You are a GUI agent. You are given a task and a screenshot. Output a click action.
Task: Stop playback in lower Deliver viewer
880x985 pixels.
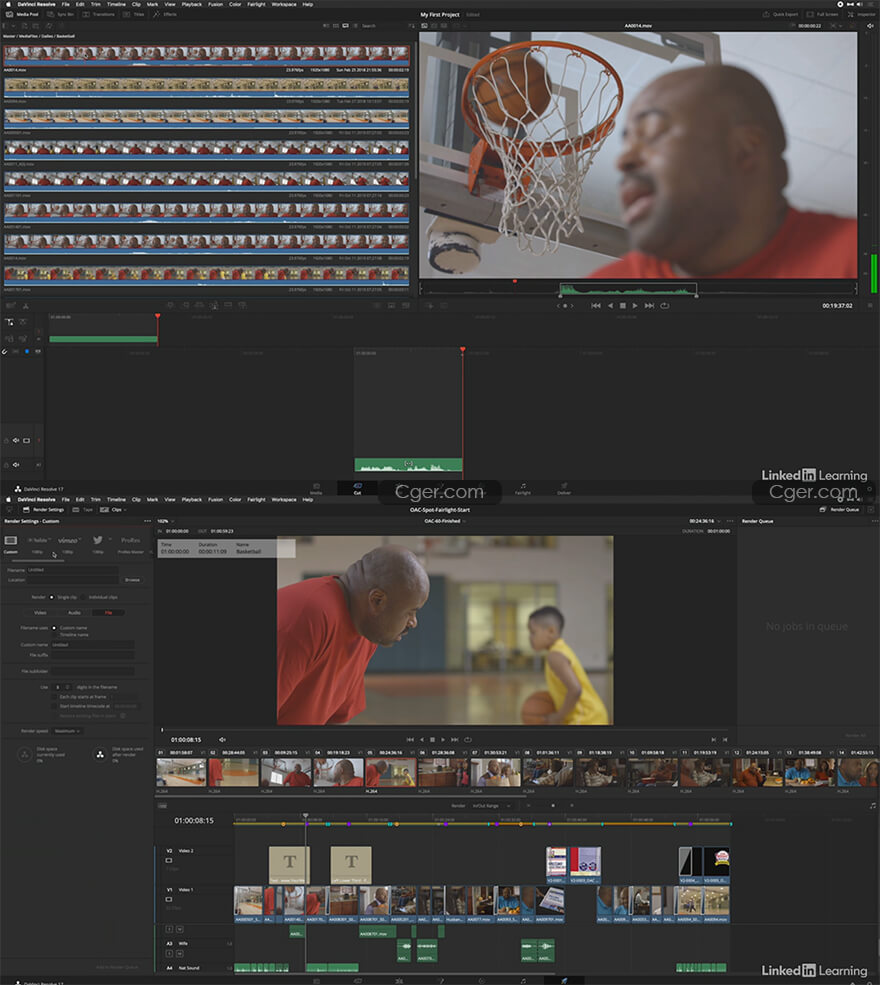[432, 740]
